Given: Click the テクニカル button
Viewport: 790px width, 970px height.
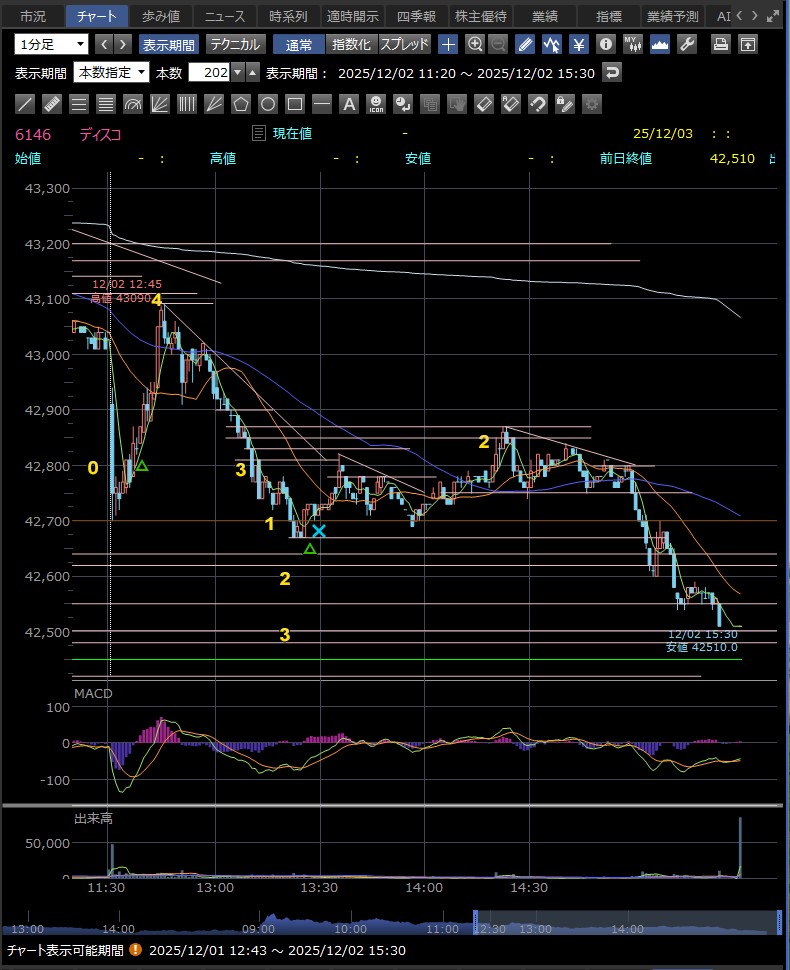Looking at the screenshot, I should point(235,44).
